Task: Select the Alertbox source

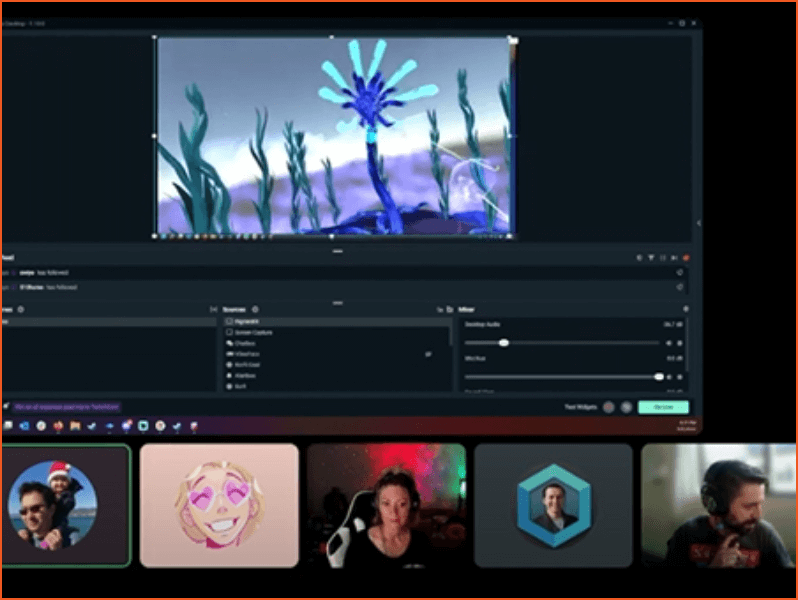Action: click(x=245, y=375)
